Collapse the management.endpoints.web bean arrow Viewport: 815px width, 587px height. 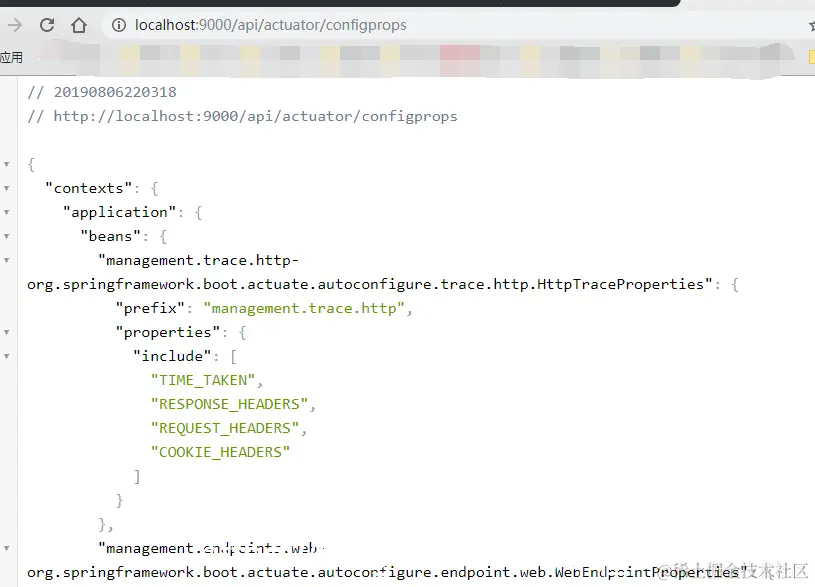pyautogui.click(x=7, y=548)
